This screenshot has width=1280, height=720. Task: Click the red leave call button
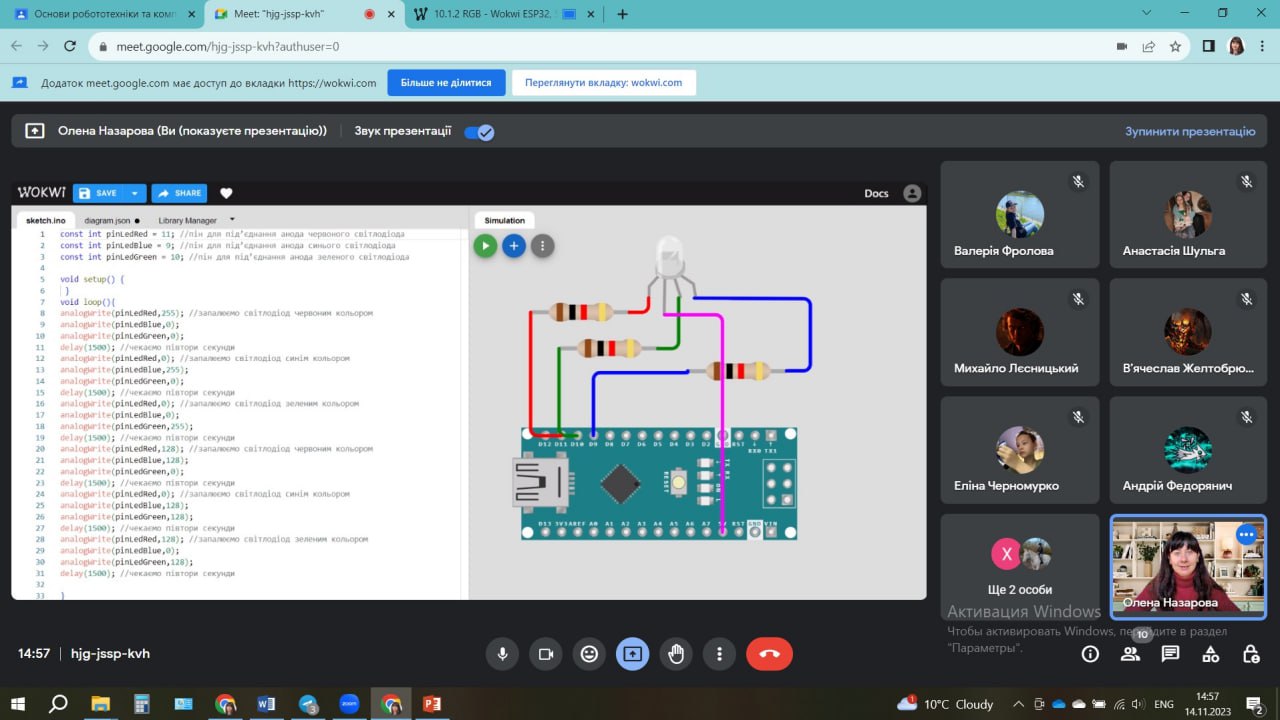click(769, 654)
